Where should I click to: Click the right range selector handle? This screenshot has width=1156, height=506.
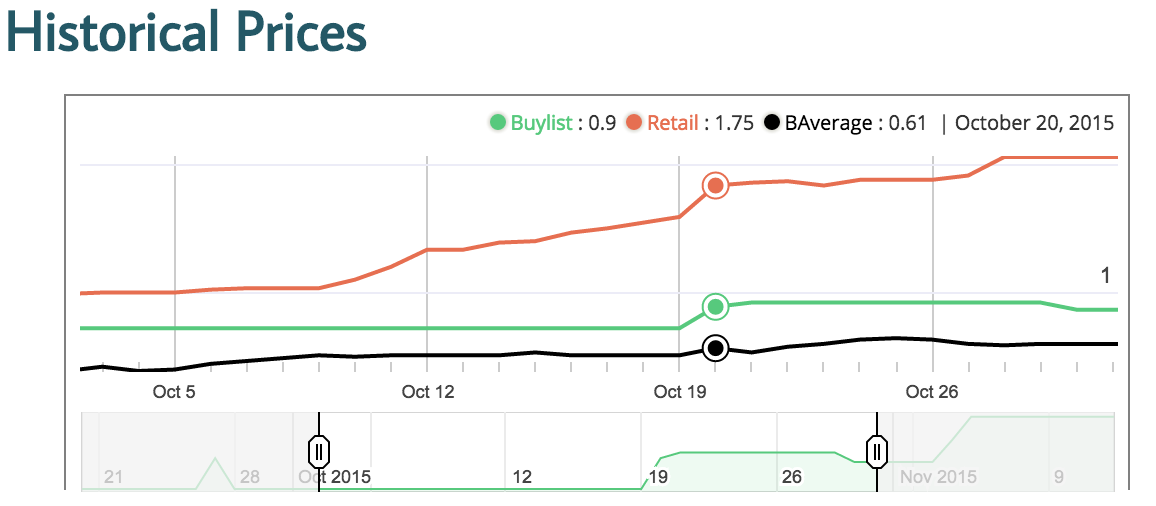click(x=877, y=451)
